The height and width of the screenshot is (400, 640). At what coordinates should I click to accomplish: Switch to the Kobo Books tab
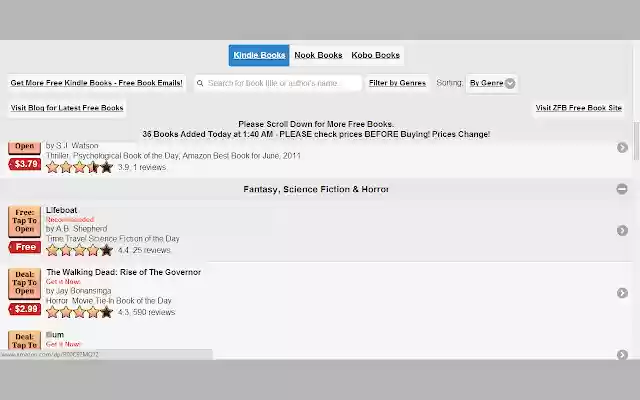376,55
